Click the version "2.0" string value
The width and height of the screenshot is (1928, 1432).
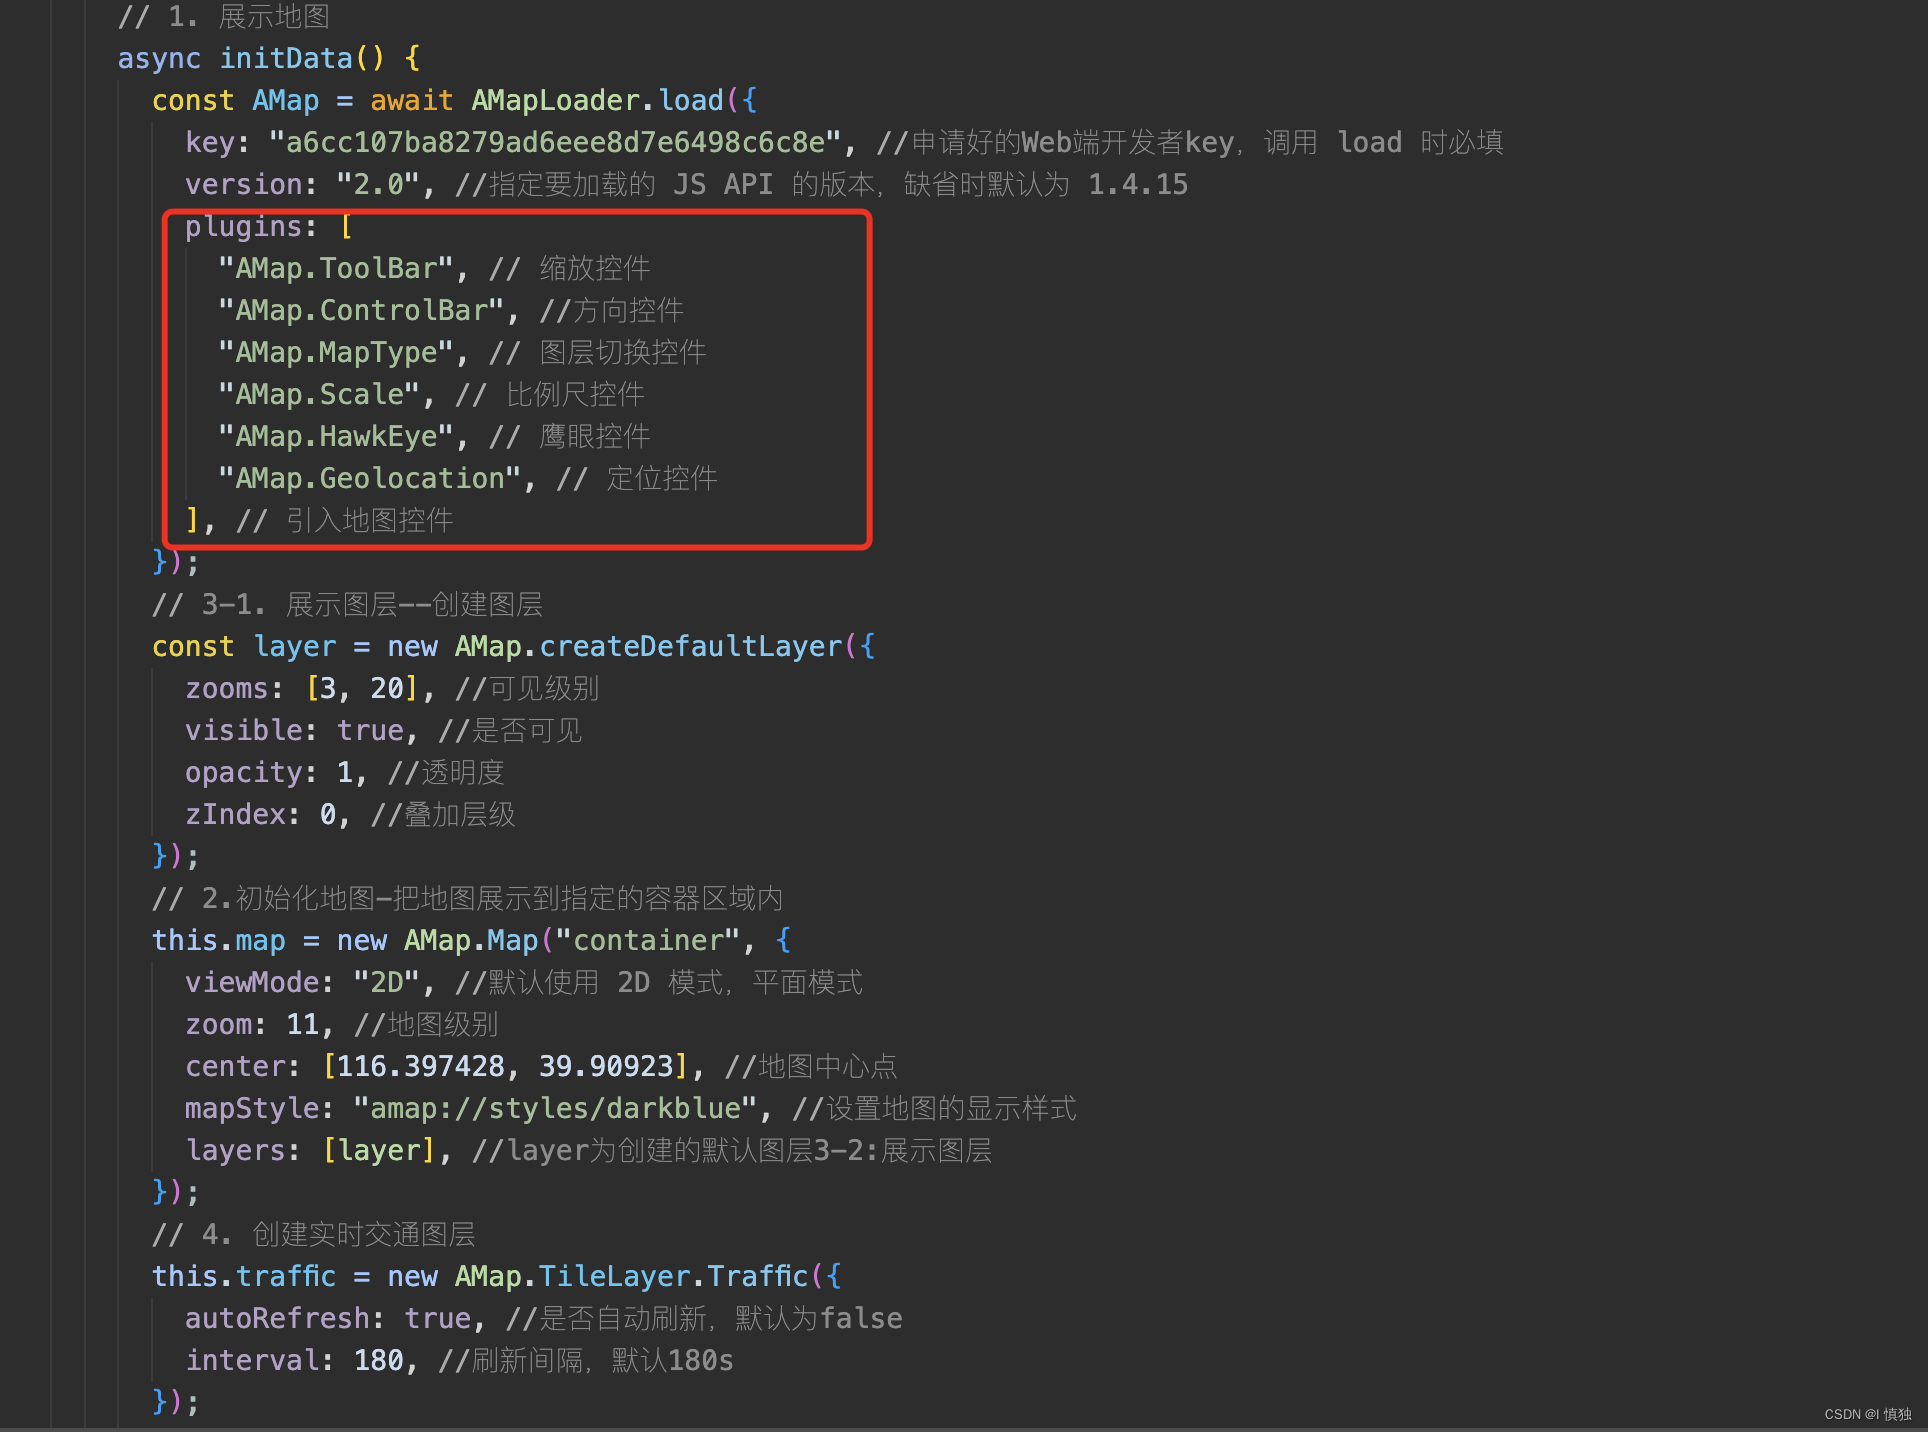point(377,184)
